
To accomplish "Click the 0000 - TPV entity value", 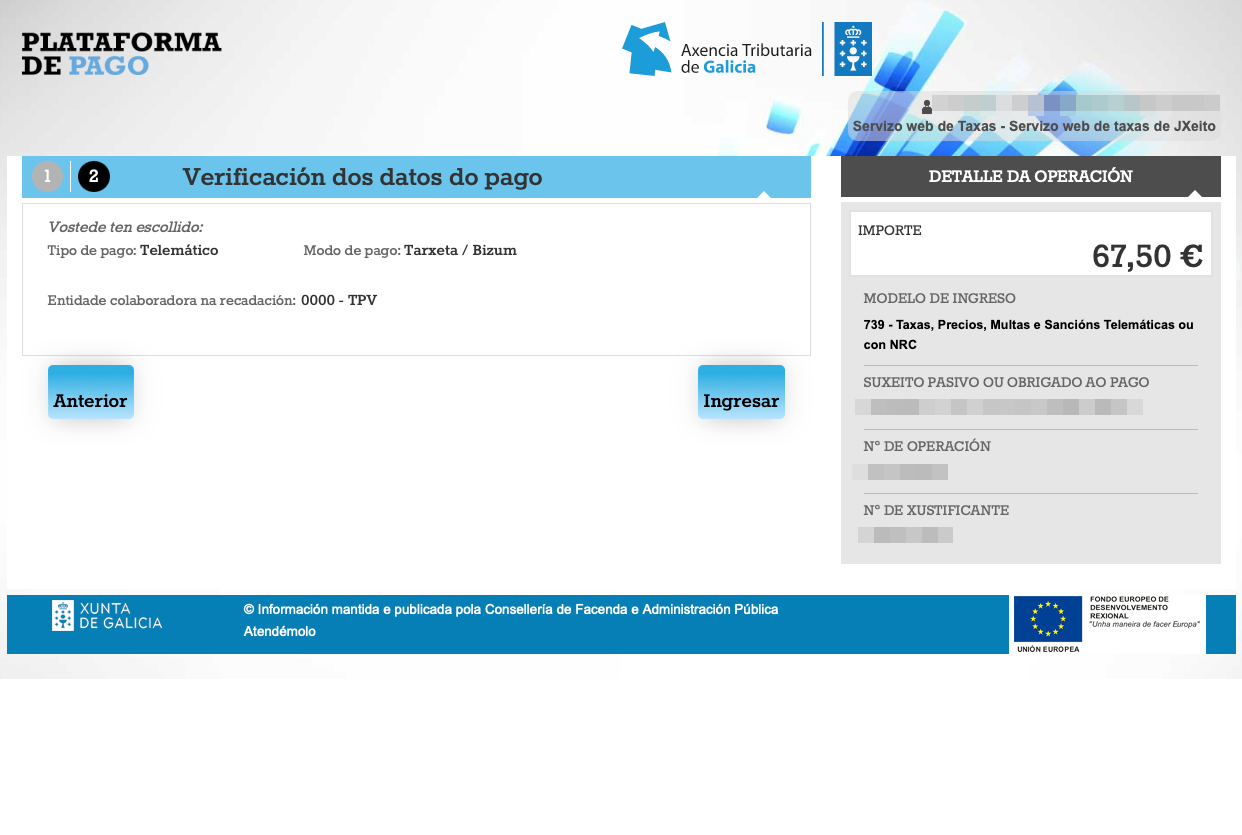I will click(x=339, y=300).
